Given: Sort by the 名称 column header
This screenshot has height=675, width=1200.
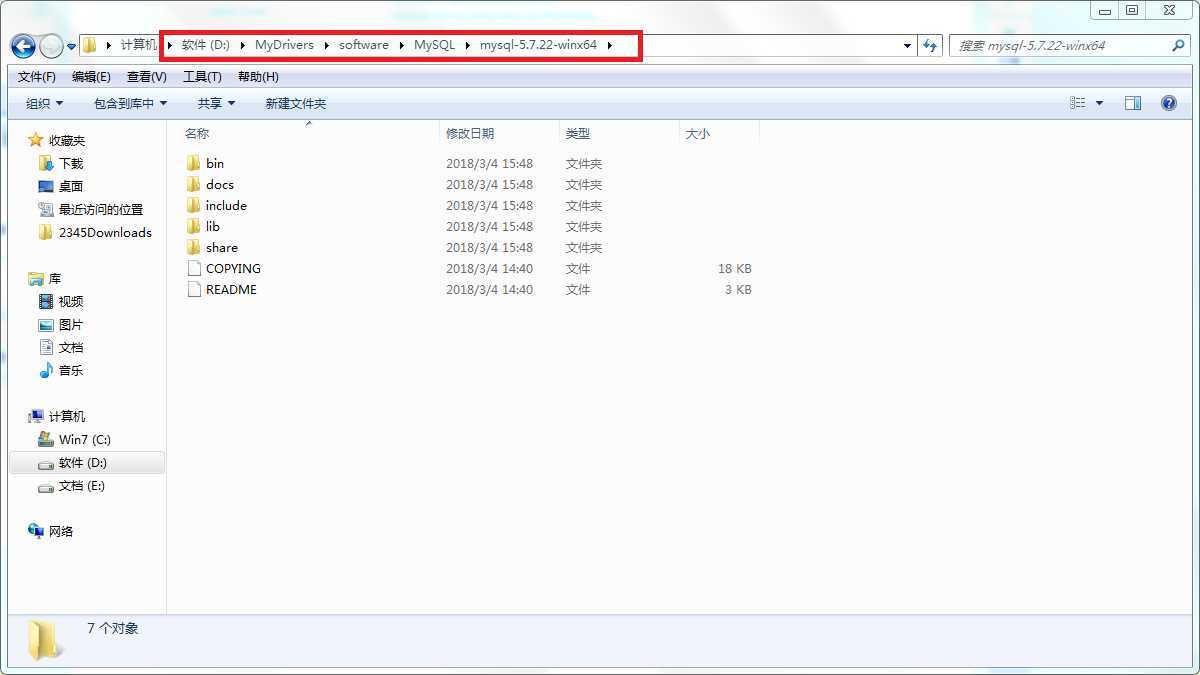Looking at the screenshot, I should coord(197,133).
